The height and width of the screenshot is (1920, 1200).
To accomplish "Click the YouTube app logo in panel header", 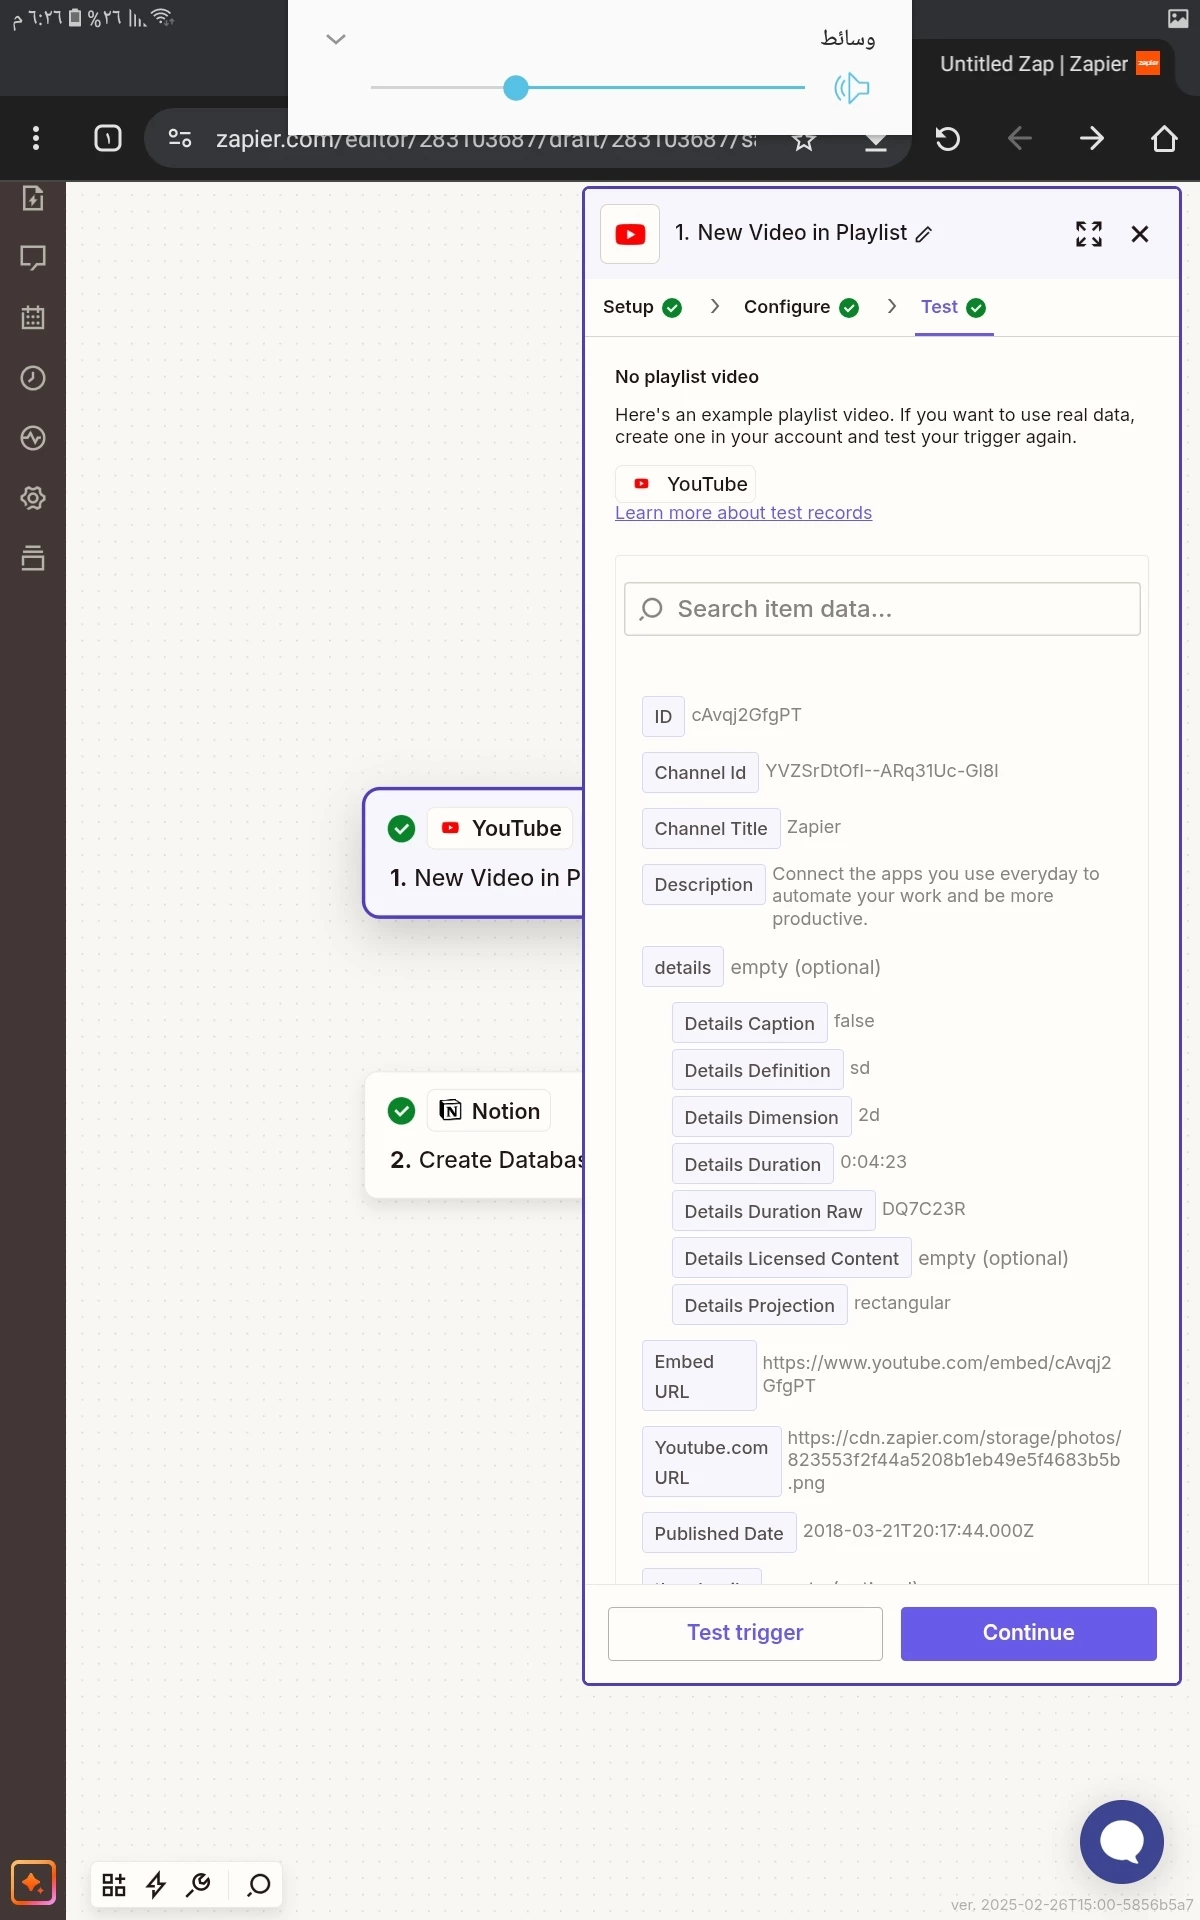I will coord(630,234).
